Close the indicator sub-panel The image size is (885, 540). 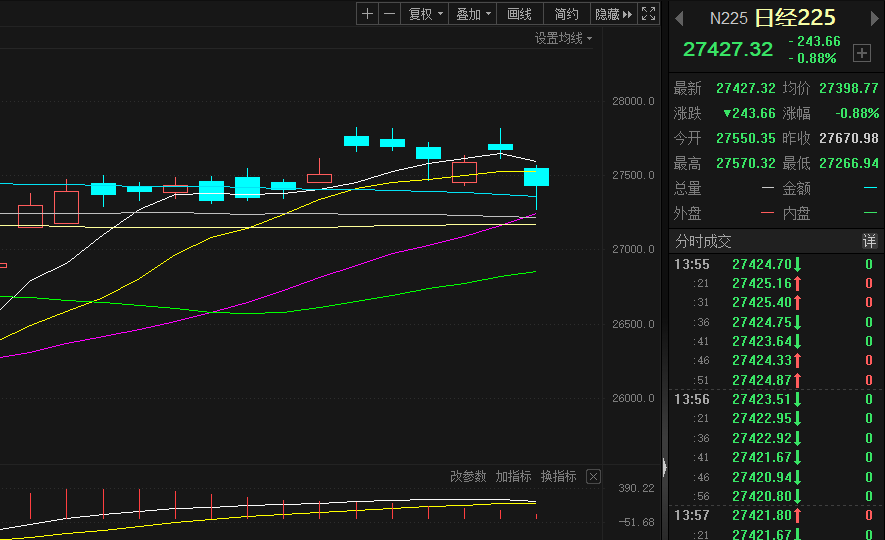pyautogui.click(x=593, y=477)
